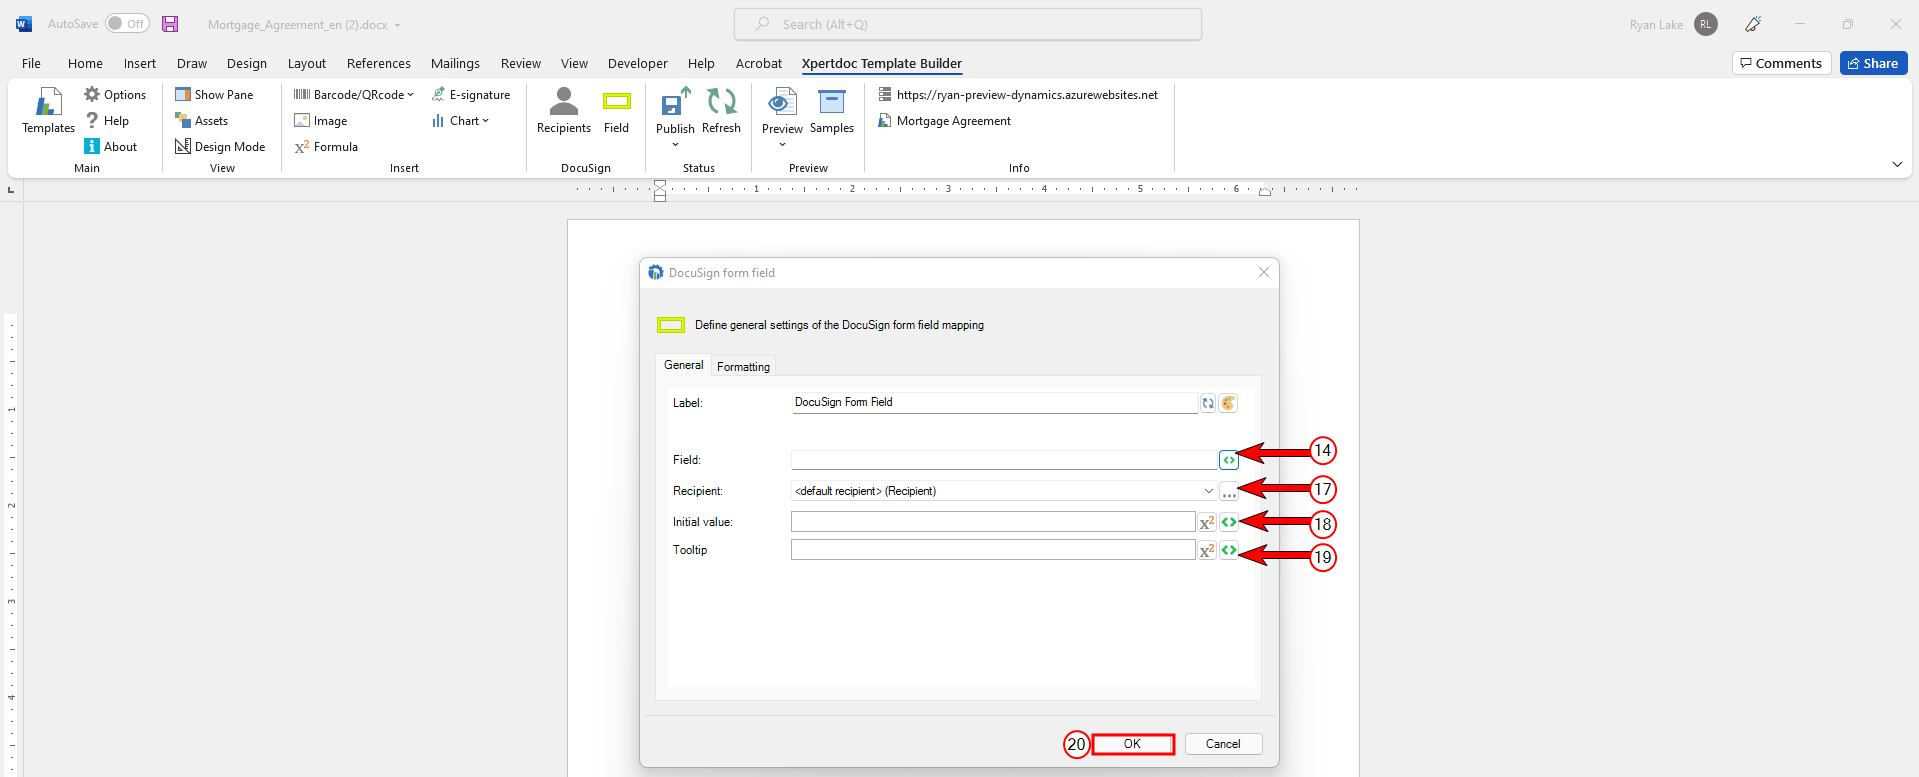The width and height of the screenshot is (1919, 777).
Task: Switch on Design Mode
Action: (x=220, y=146)
